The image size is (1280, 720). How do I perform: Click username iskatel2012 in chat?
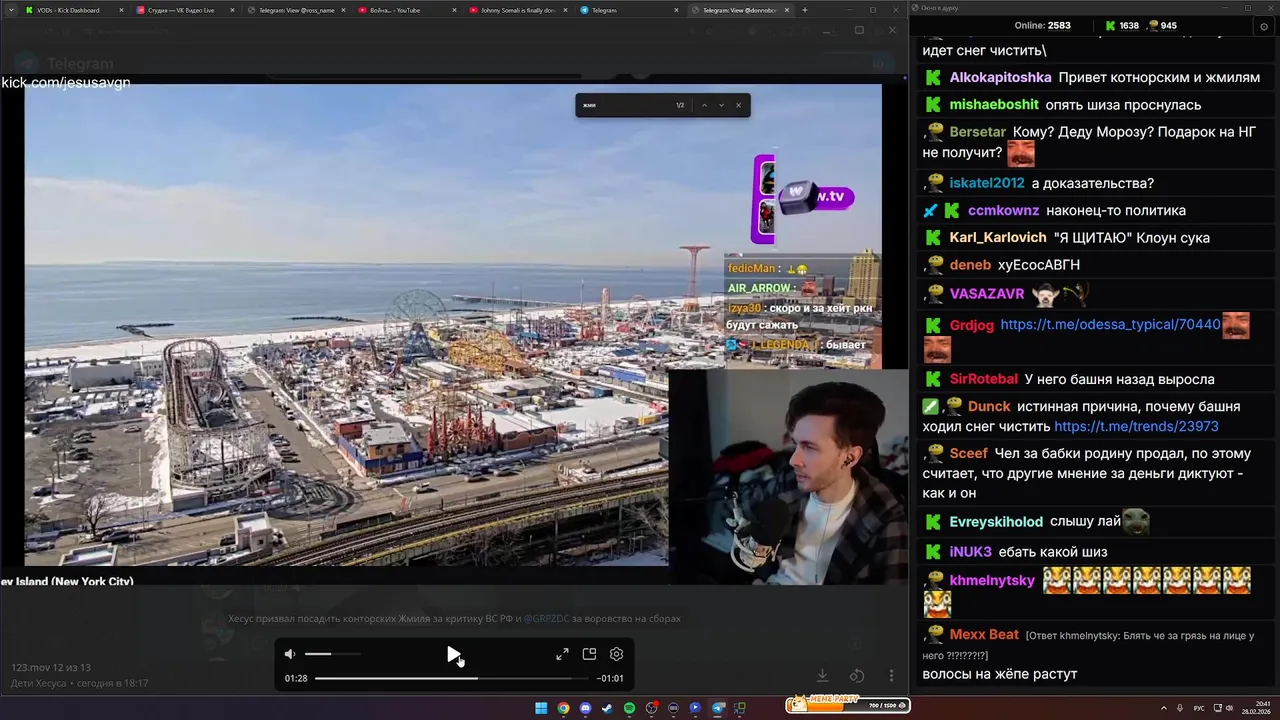tap(987, 183)
